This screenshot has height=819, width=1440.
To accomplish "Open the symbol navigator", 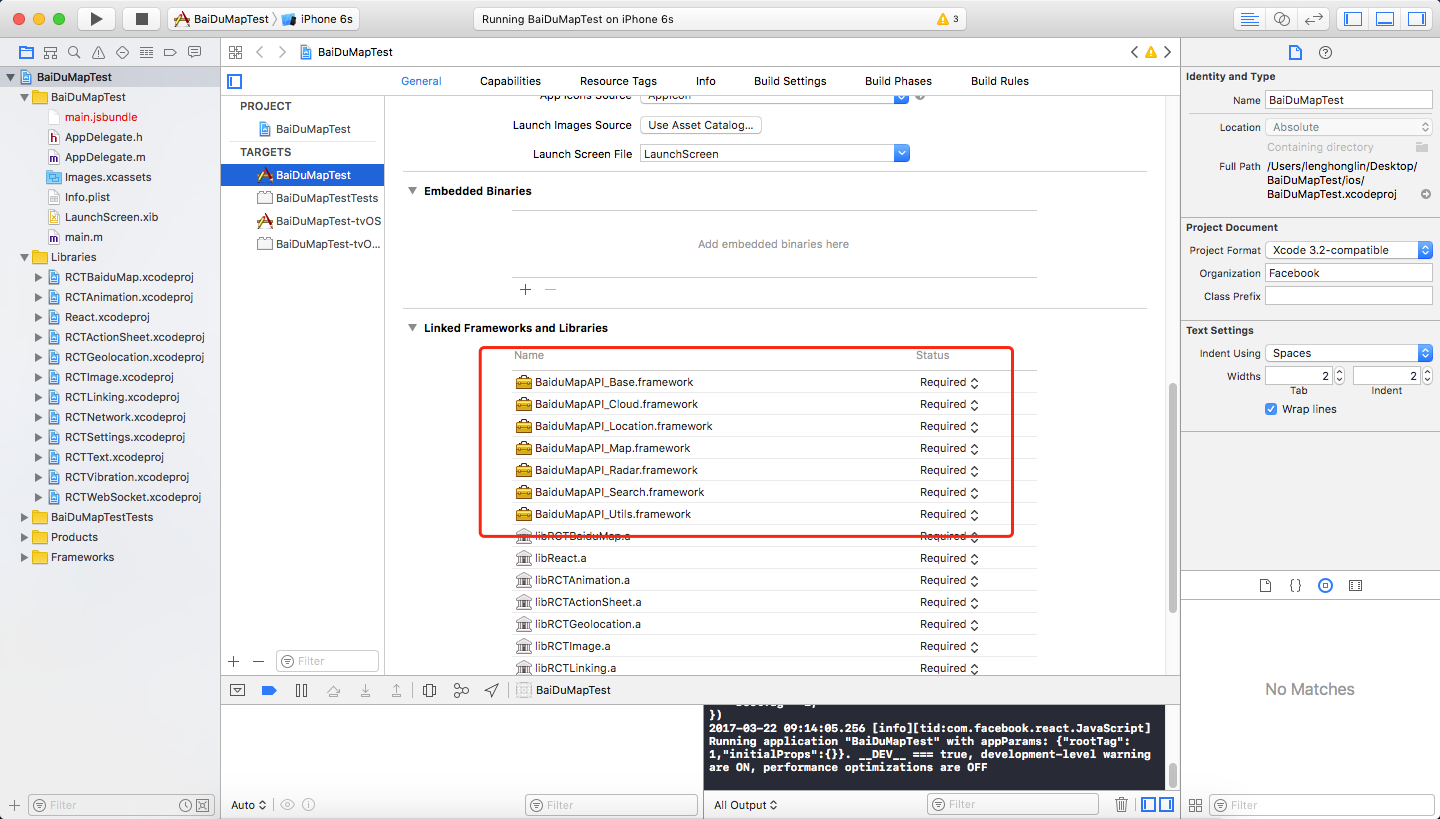I will click(x=51, y=52).
